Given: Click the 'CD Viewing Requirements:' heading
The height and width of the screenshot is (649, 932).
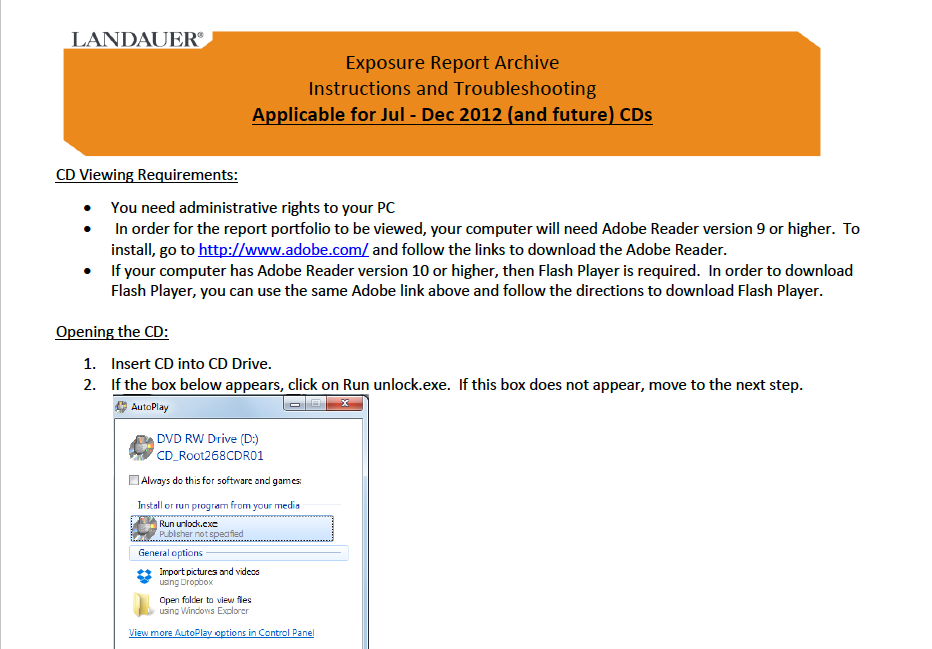Looking at the screenshot, I should tap(147, 176).
